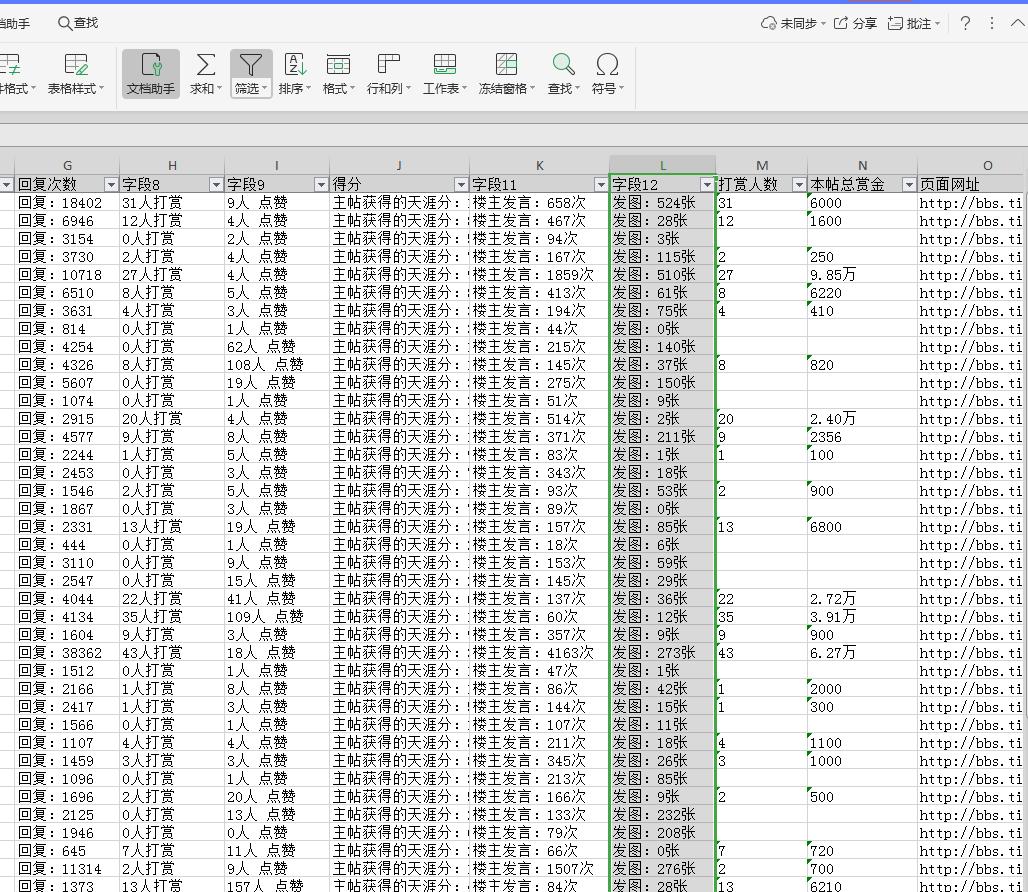Click the 查找 magnifier icon in ribbon
The image size is (1028, 892).
(564, 66)
